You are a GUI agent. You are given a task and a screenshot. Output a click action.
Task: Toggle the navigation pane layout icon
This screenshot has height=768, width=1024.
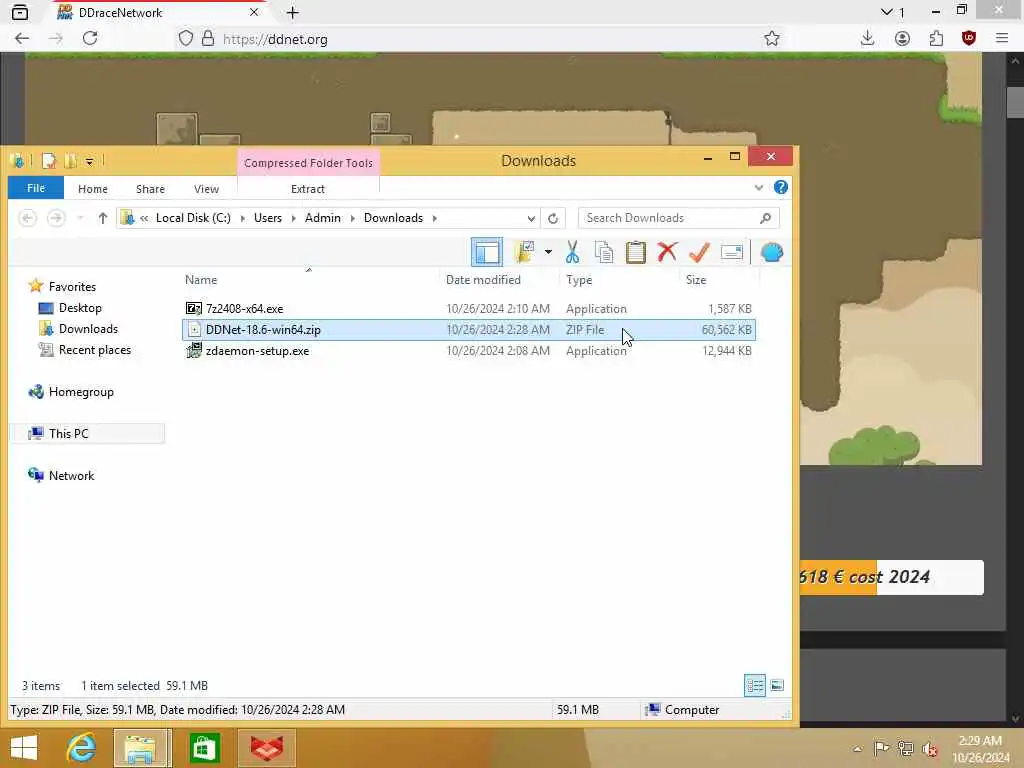tap(487, 252)
